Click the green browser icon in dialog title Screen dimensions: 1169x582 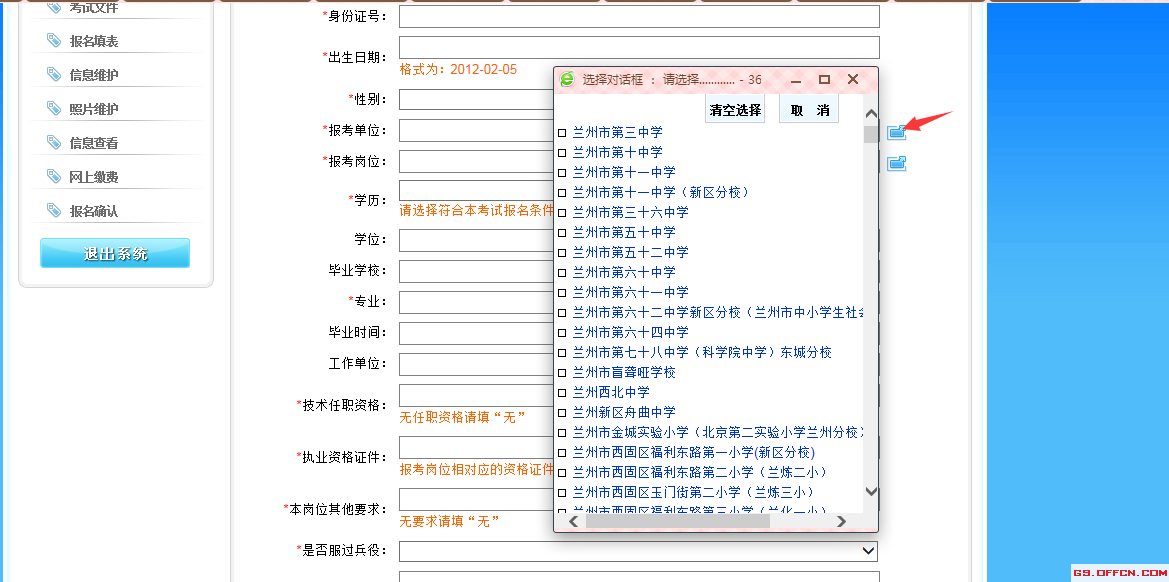click(568, 79)
